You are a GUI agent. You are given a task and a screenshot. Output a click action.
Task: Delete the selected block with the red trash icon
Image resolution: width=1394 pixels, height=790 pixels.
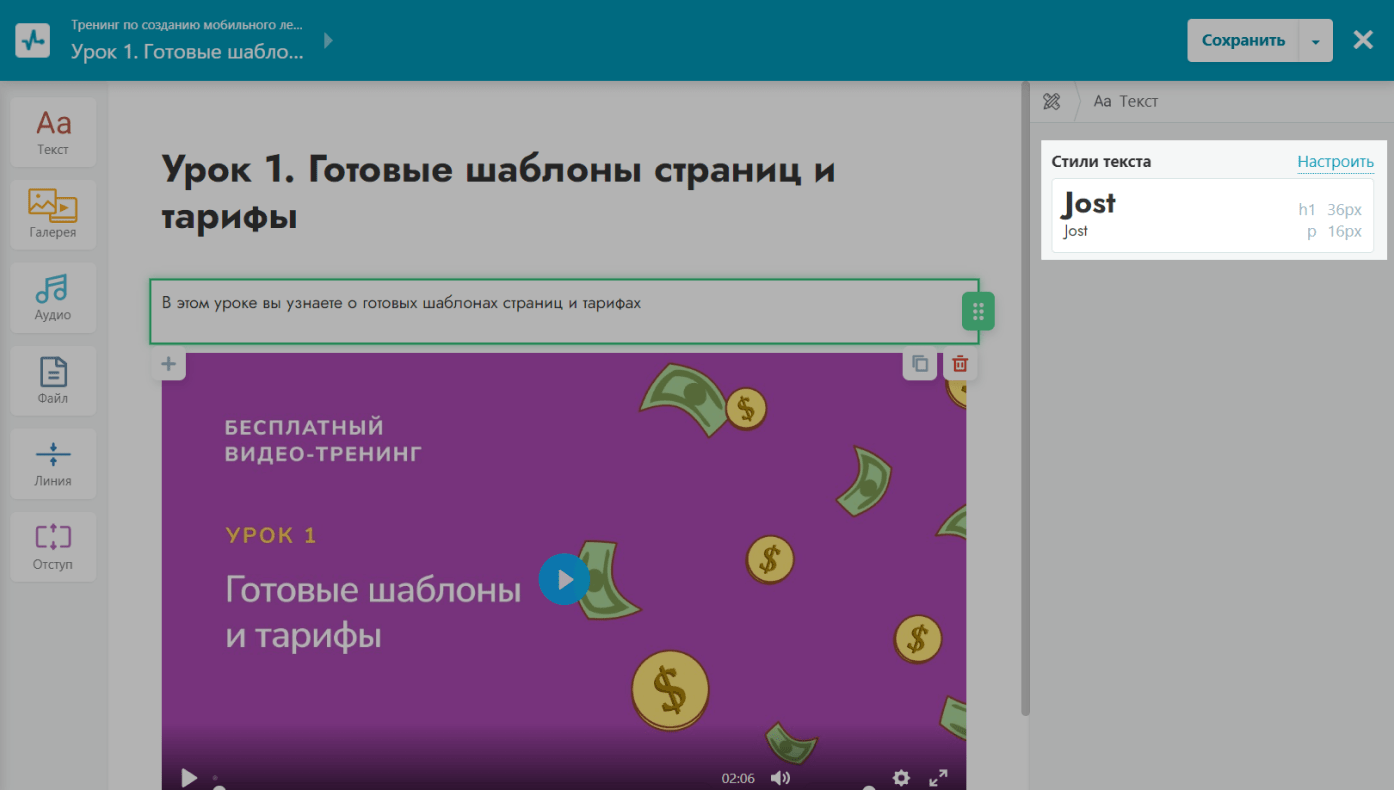coord(960,364)
